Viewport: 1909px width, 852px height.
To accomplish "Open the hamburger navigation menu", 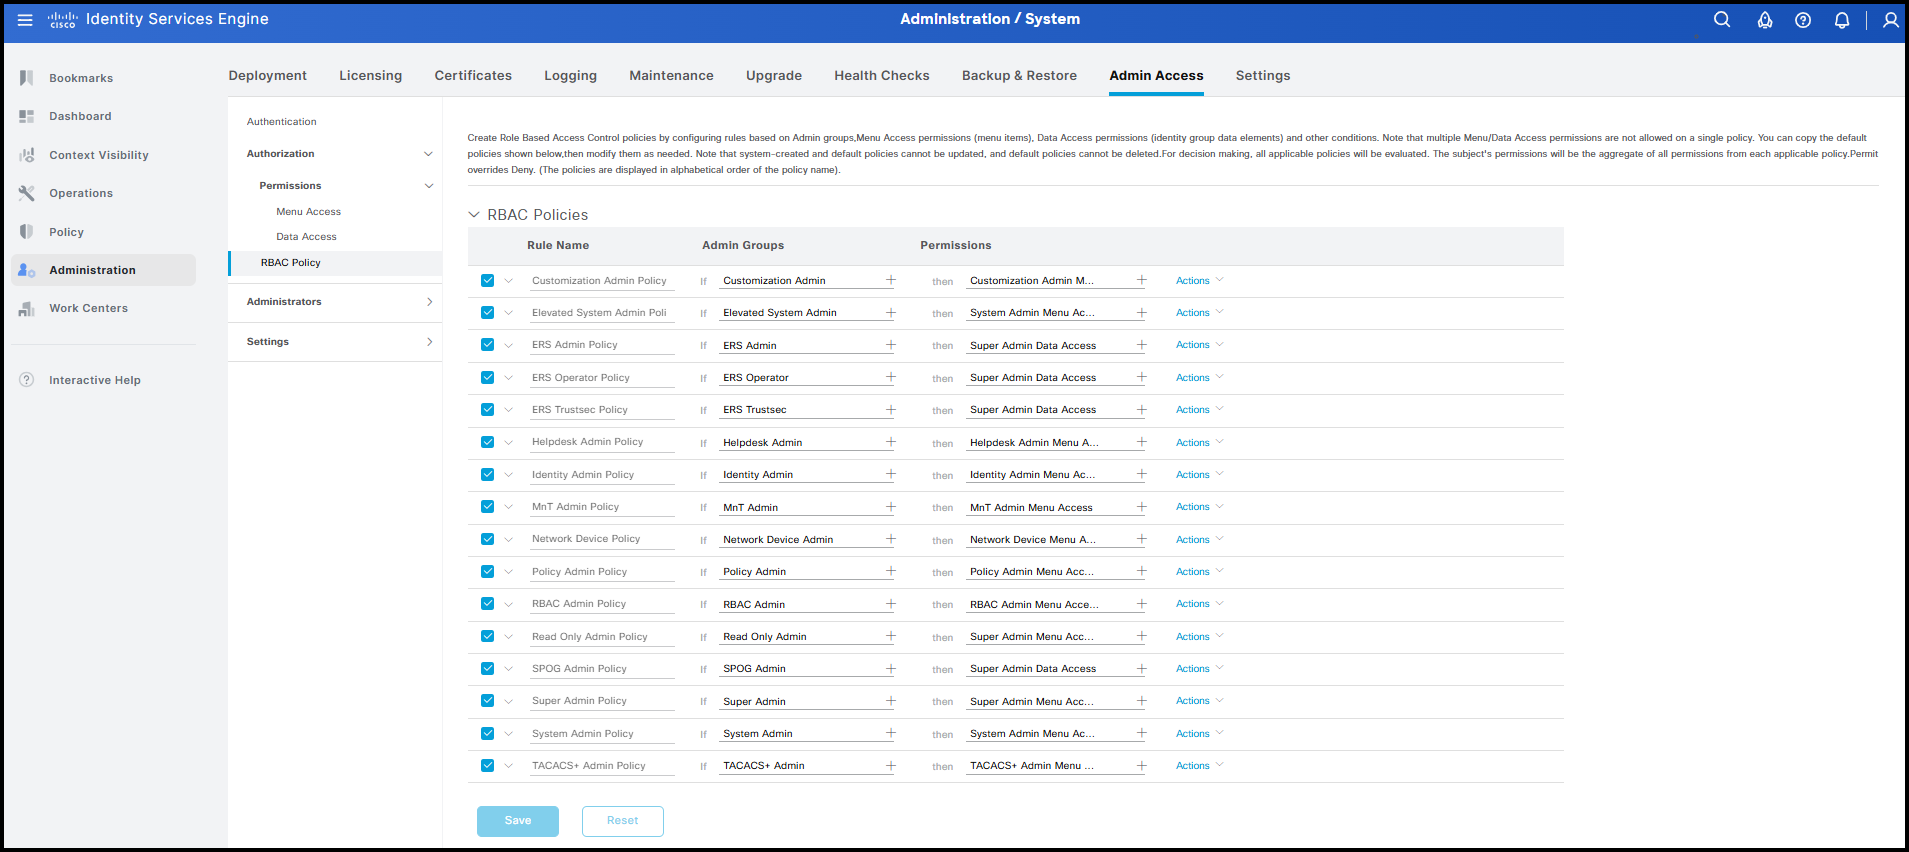I will (25, 20).
